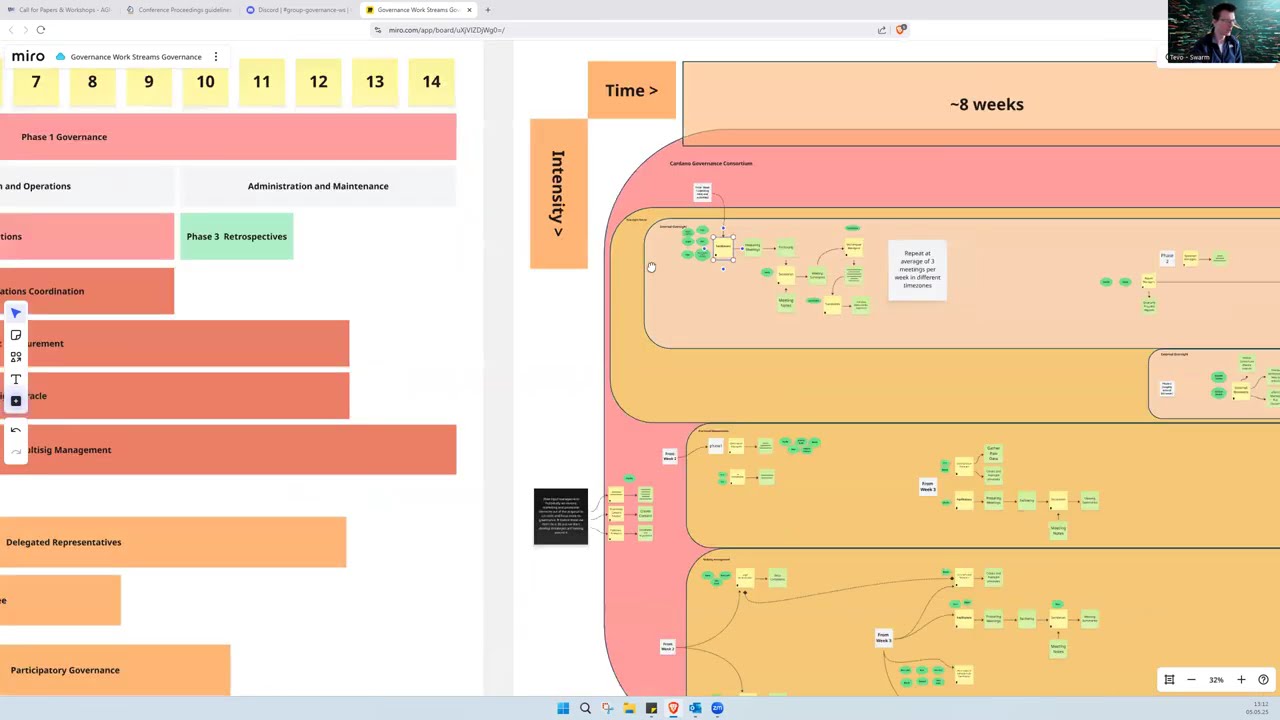
Task: Select the Participatory Governance bar
Action: (115, 670)
